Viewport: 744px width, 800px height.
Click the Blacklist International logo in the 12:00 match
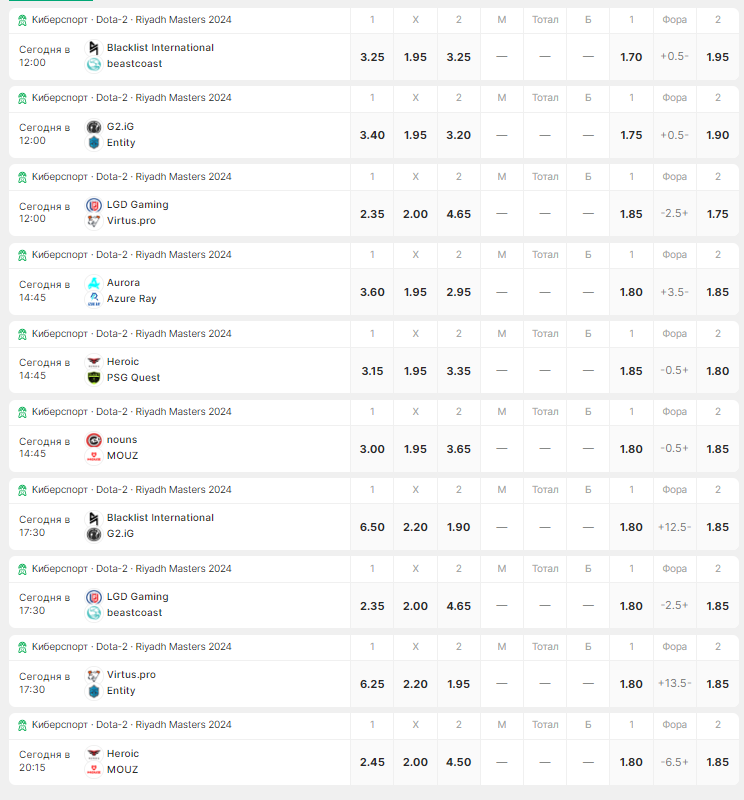click(x=94, y=48)
